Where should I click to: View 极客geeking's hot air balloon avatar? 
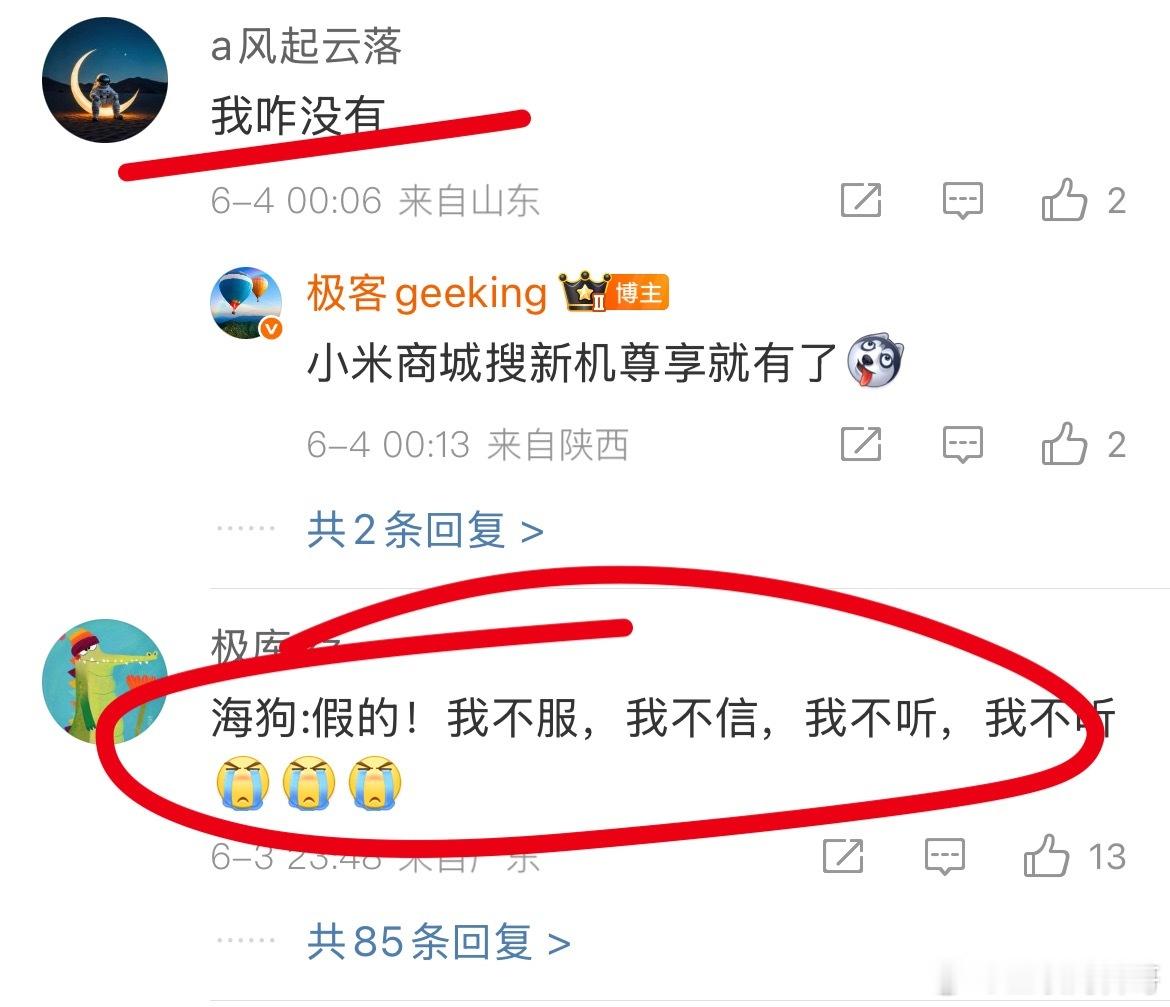click(246, 302)
